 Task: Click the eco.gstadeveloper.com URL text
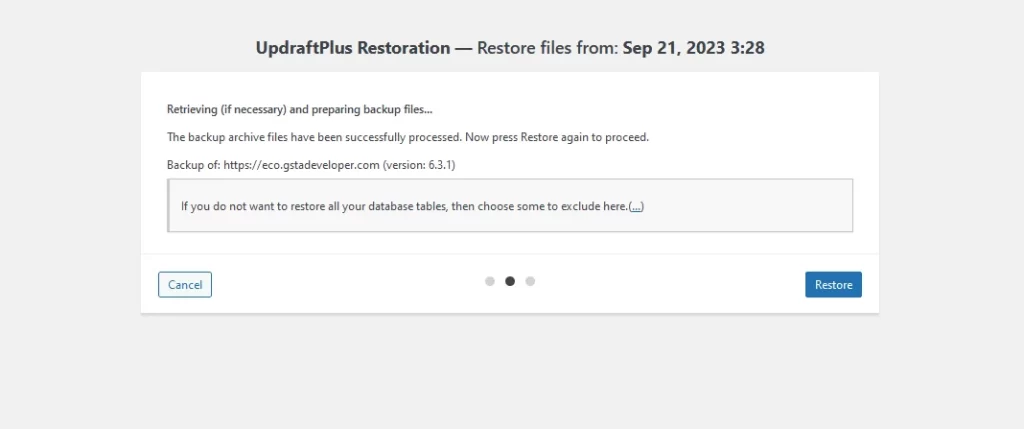pyautogui.click(x=301, y=165)
